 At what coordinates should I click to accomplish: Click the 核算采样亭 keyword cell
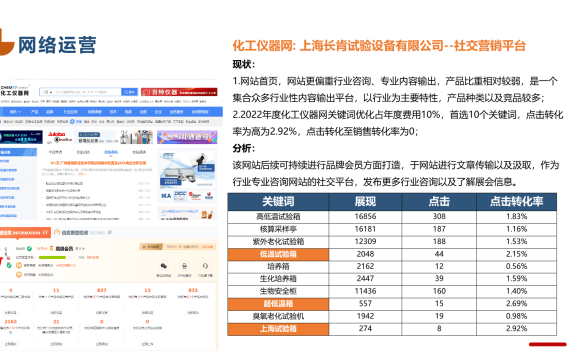(278, 229)
